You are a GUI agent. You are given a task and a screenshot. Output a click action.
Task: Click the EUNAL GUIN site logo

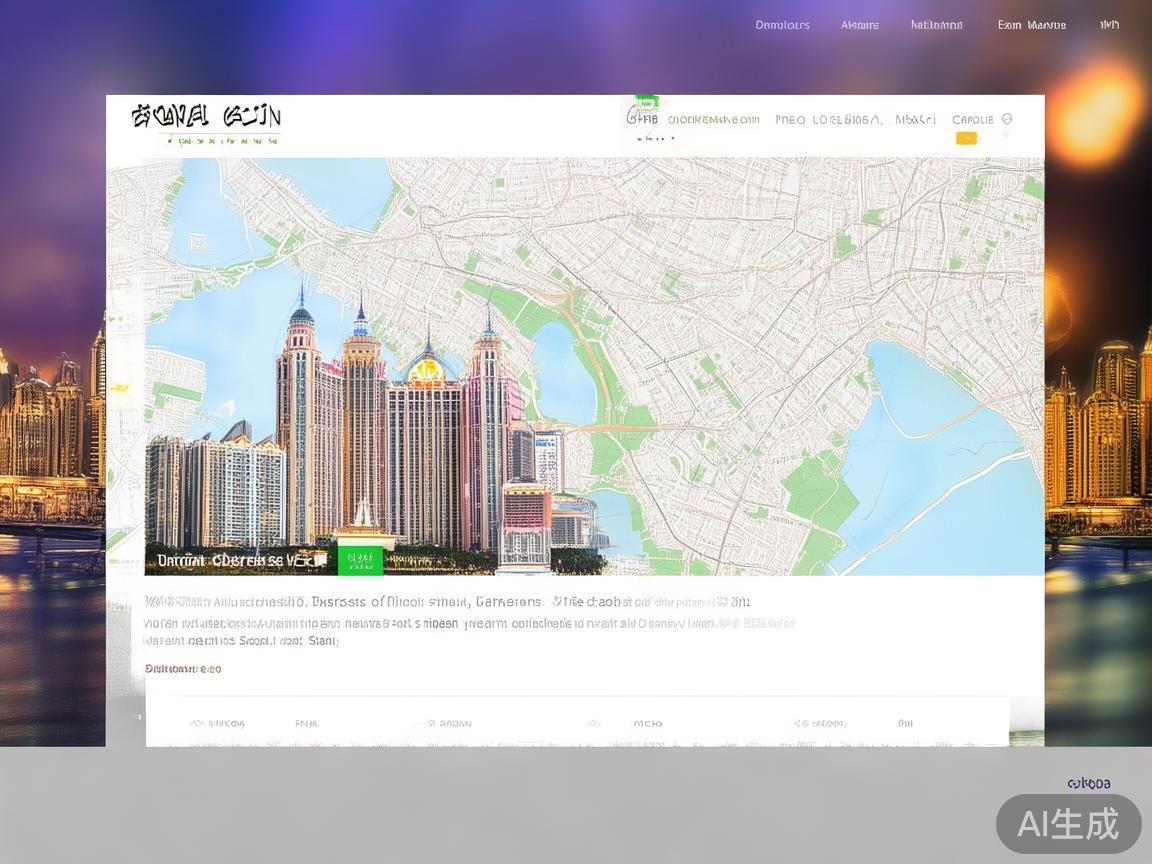click(205, 120)
